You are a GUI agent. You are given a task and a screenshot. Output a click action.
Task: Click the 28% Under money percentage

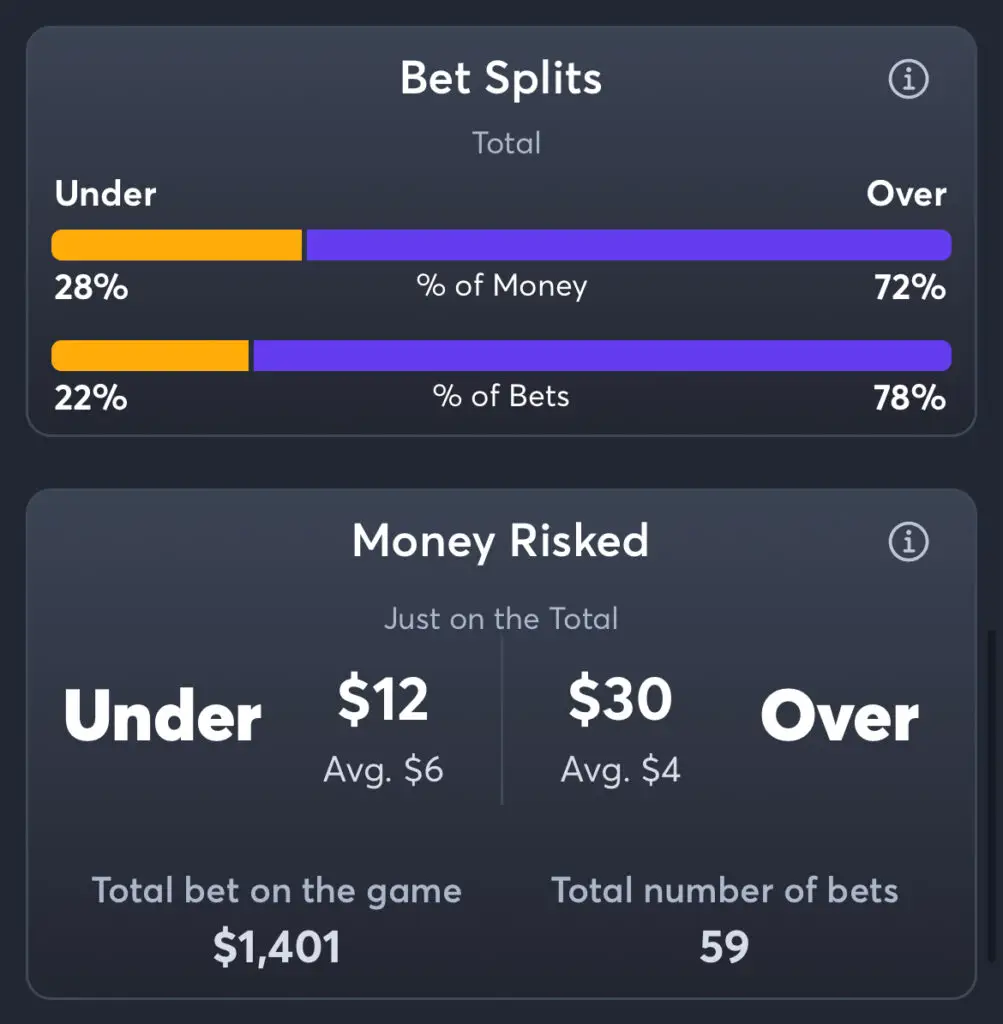(91, 287)
